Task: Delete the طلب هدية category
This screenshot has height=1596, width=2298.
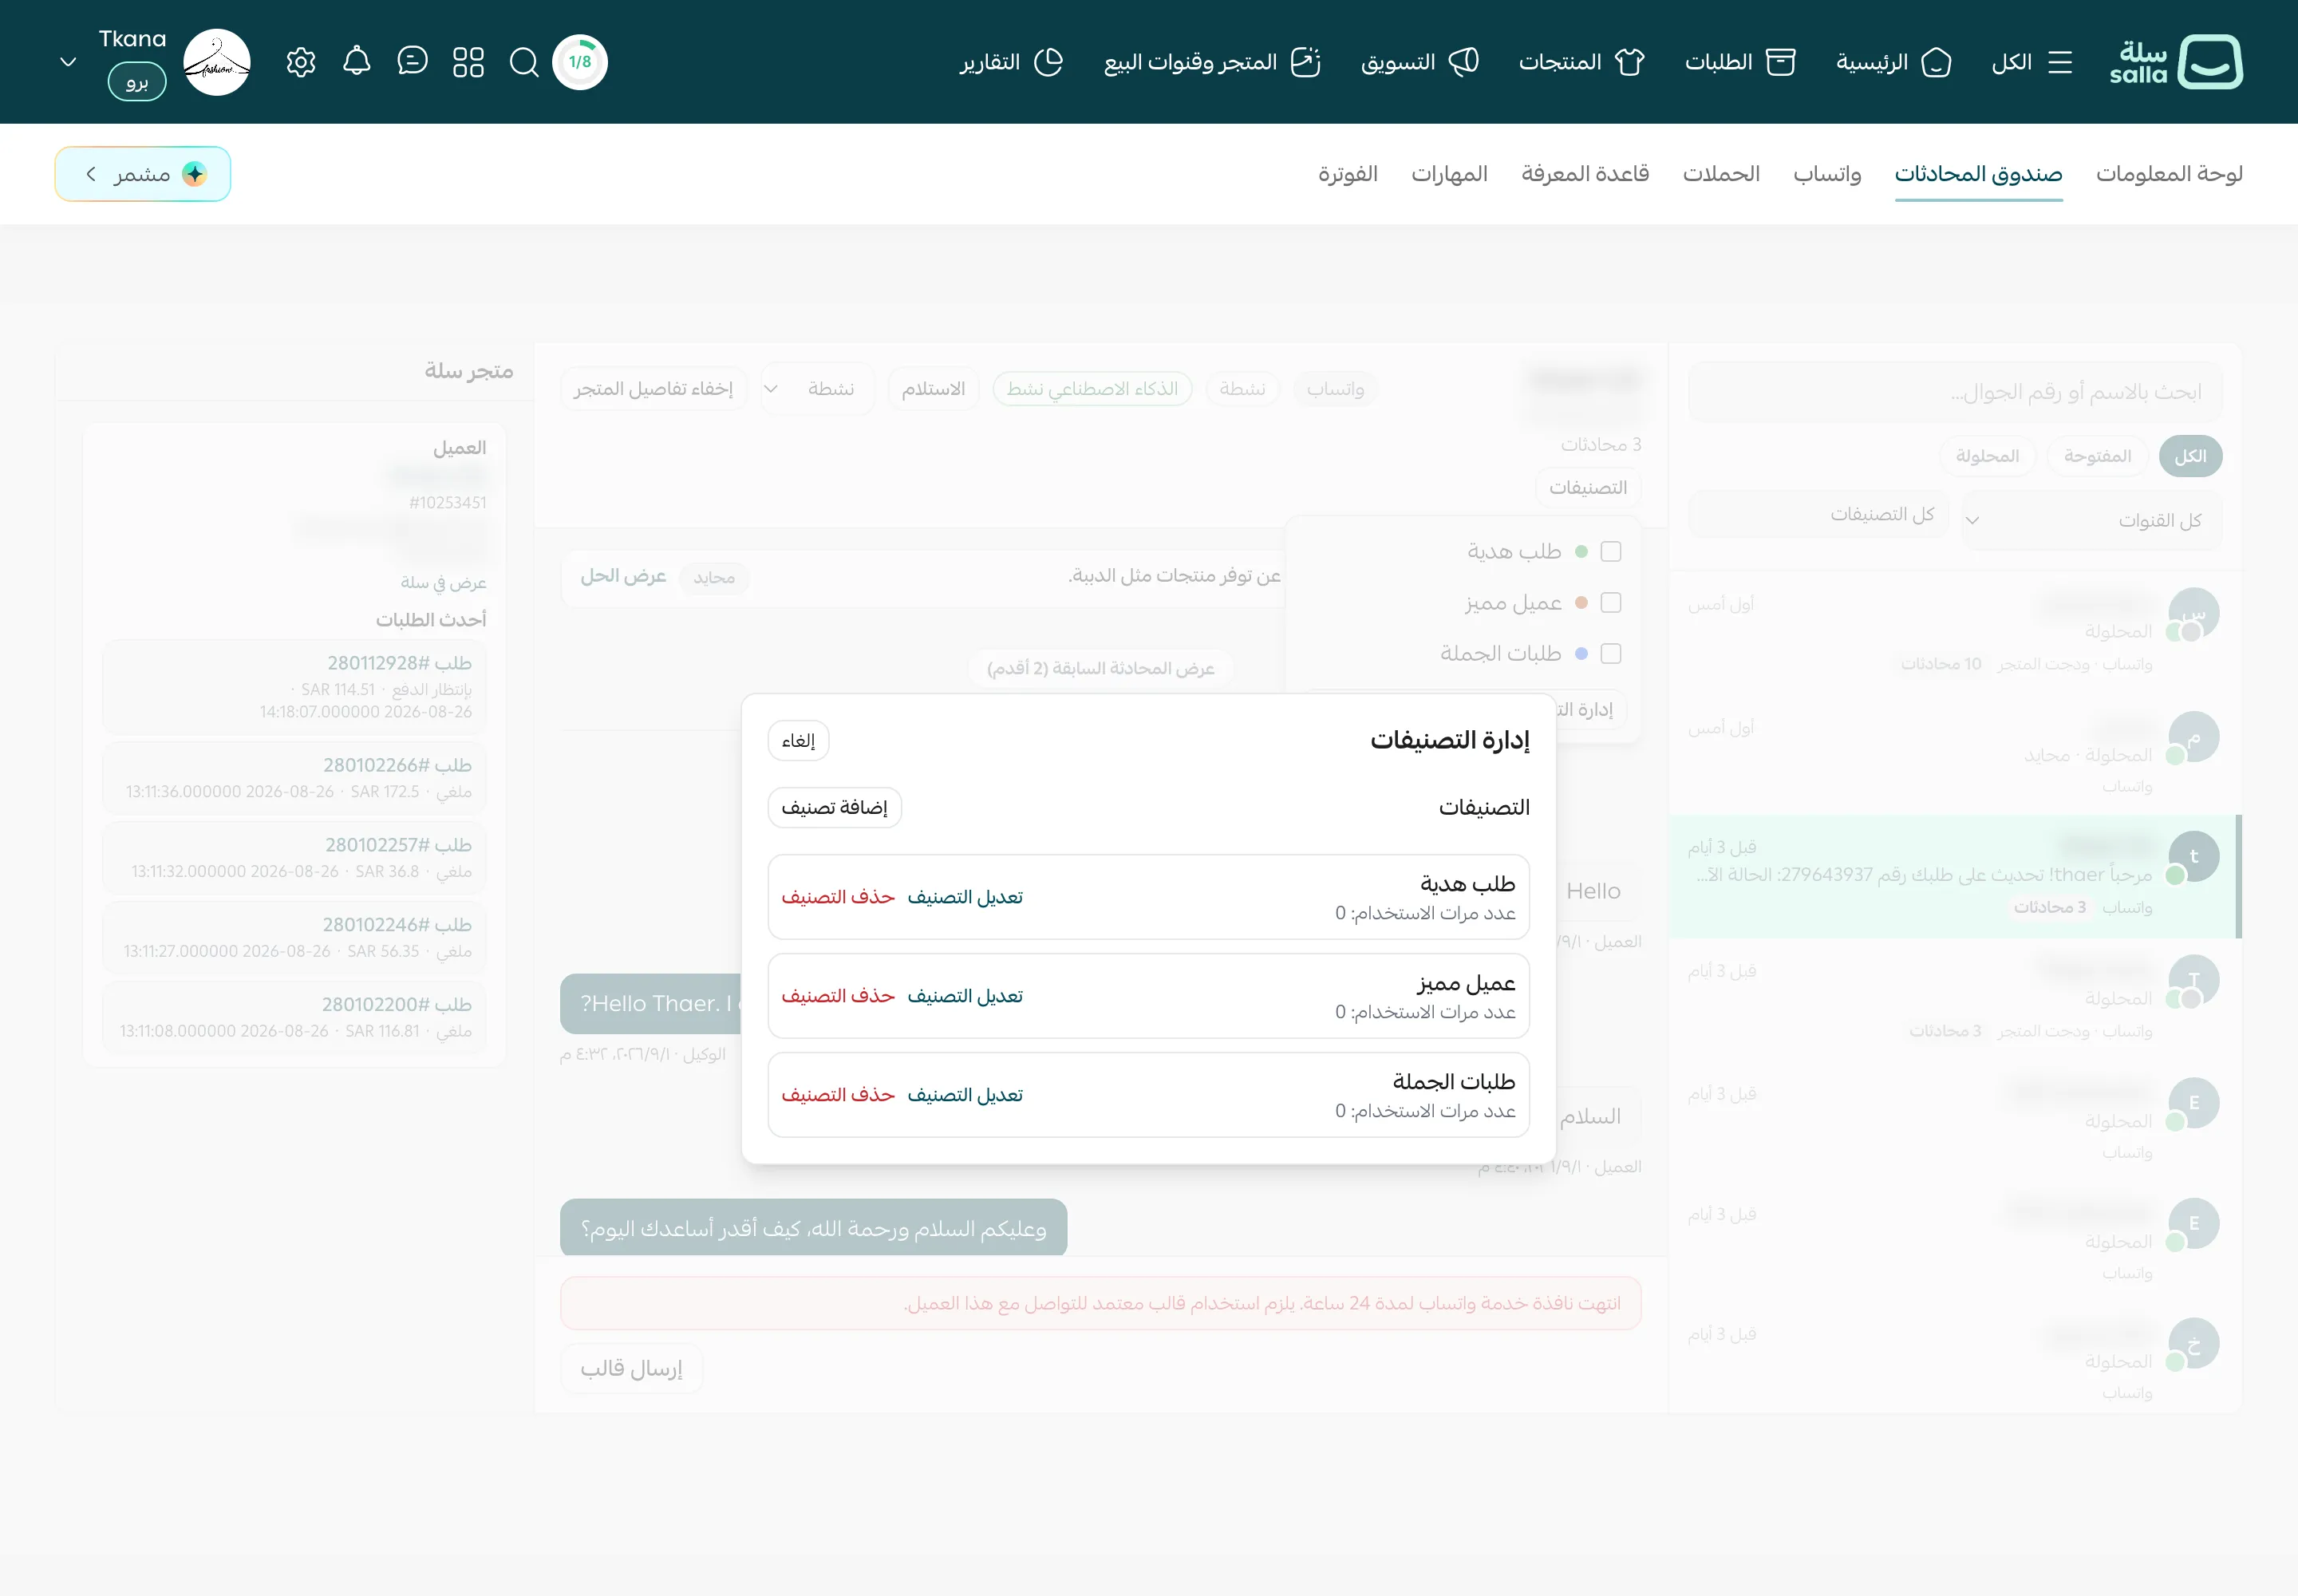Action: click(x=838, y=897)
